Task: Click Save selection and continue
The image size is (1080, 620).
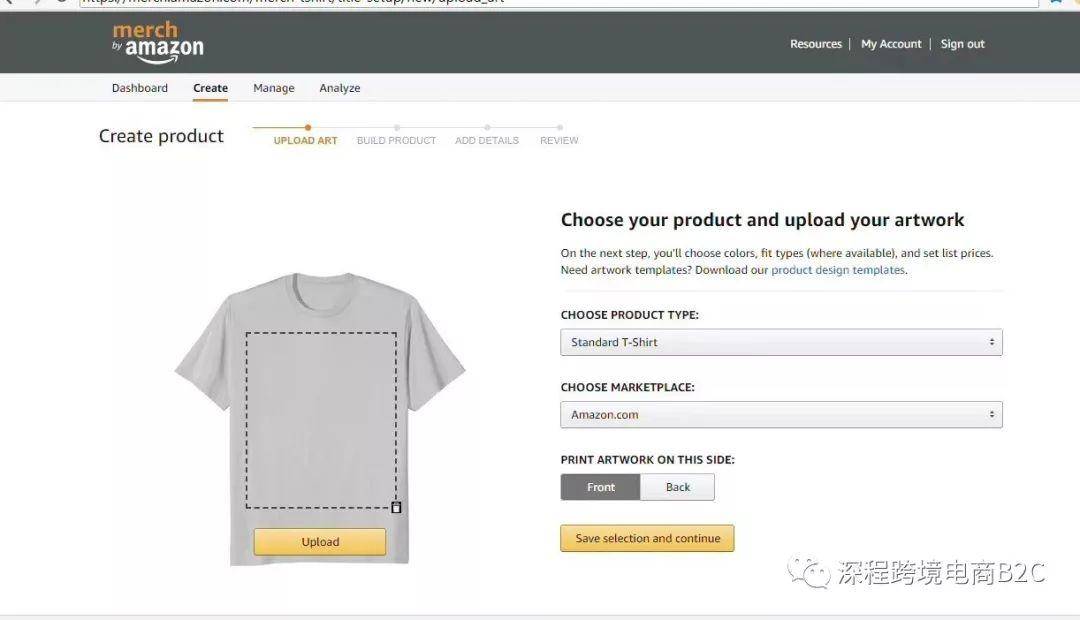Action: pyautogui.click(x=647, y=538)
